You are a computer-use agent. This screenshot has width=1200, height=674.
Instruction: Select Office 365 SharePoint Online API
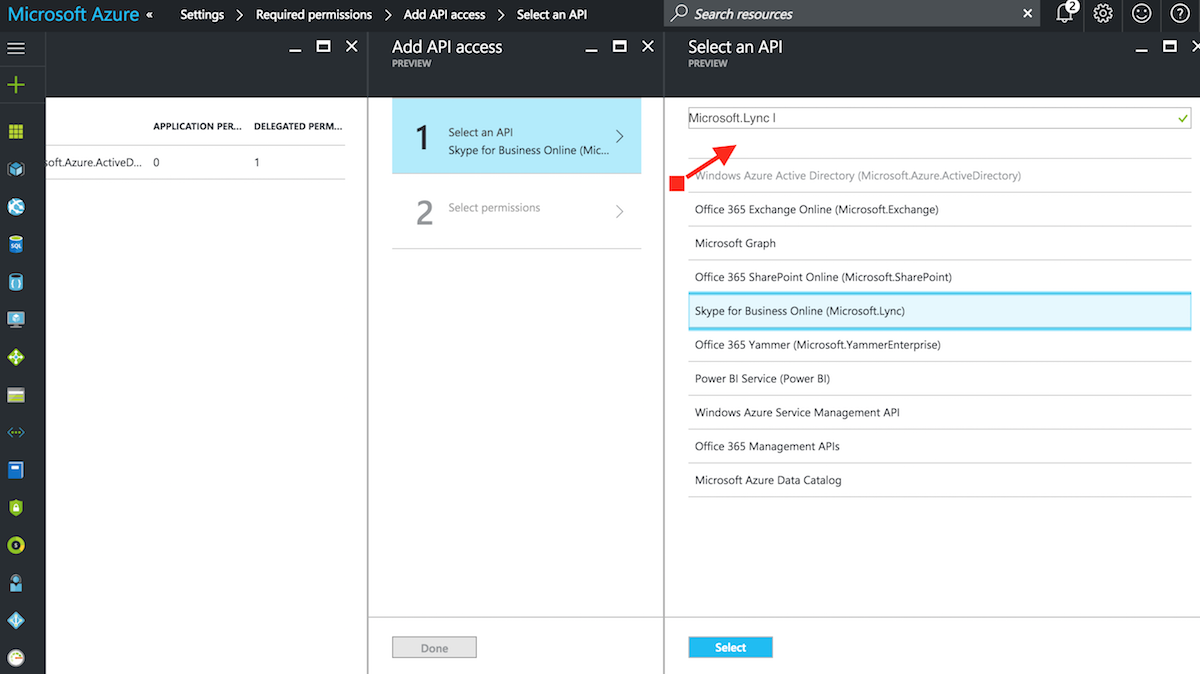coord(939,277)
